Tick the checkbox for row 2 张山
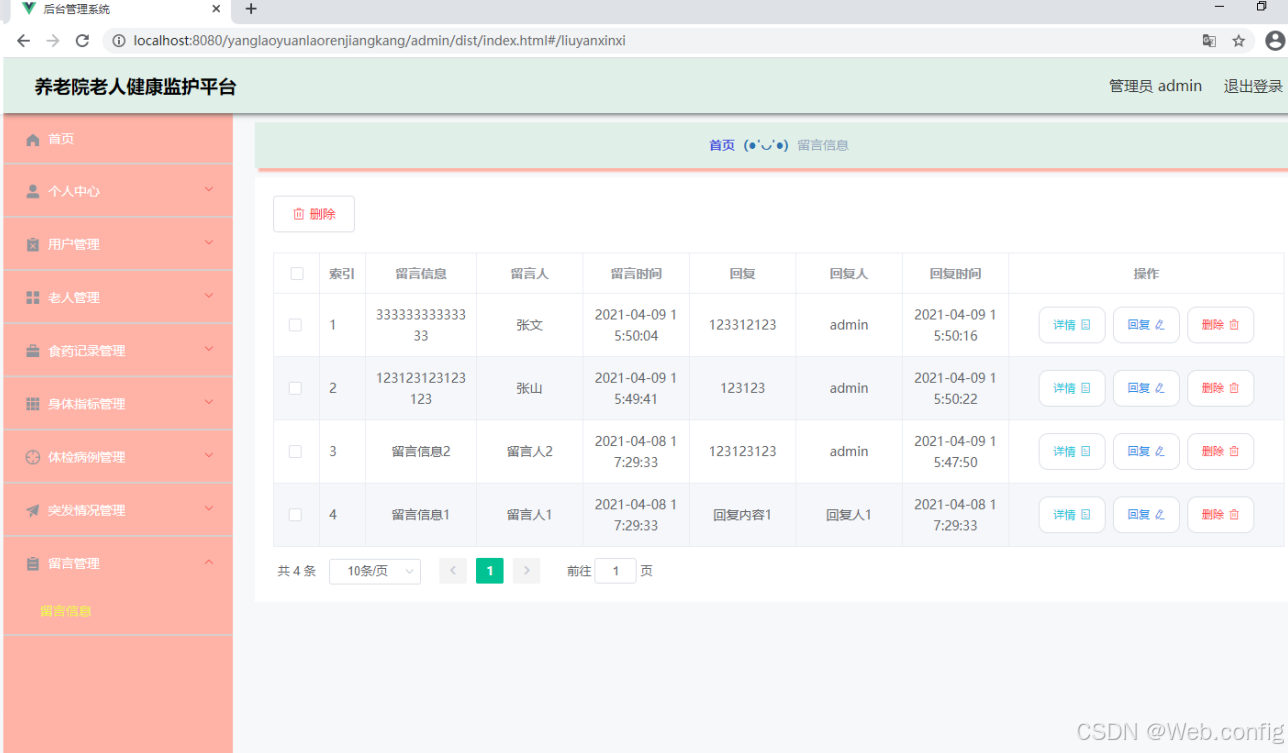Viewport: 1288px width, 753px height. pyautogui.click(x=295, y=388)
